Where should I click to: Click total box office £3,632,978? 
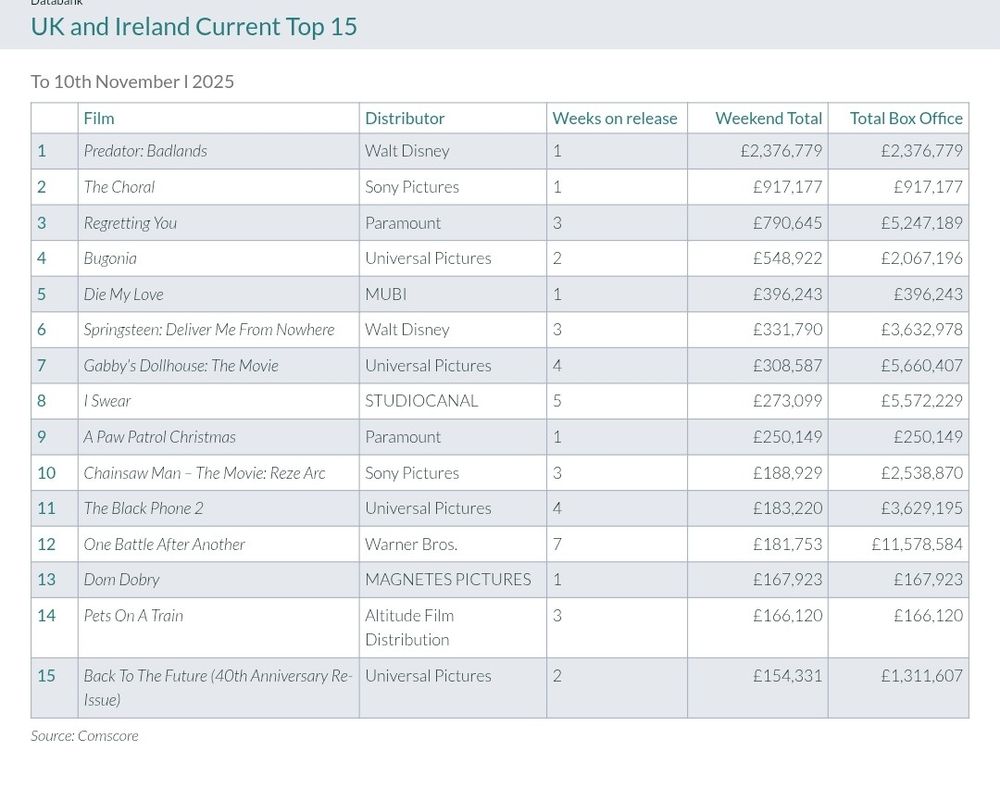click(x=922, y=330)
